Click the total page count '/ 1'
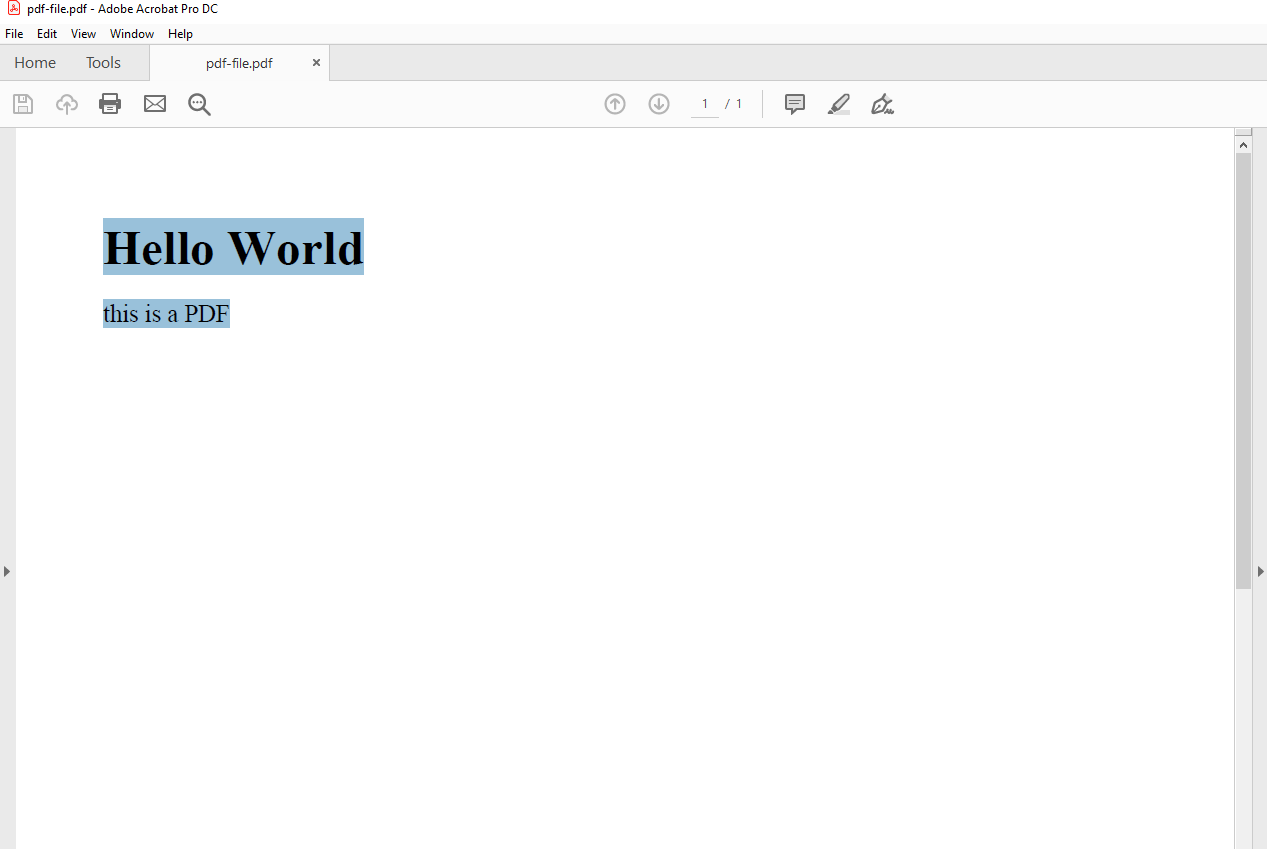 click(734, 104)
